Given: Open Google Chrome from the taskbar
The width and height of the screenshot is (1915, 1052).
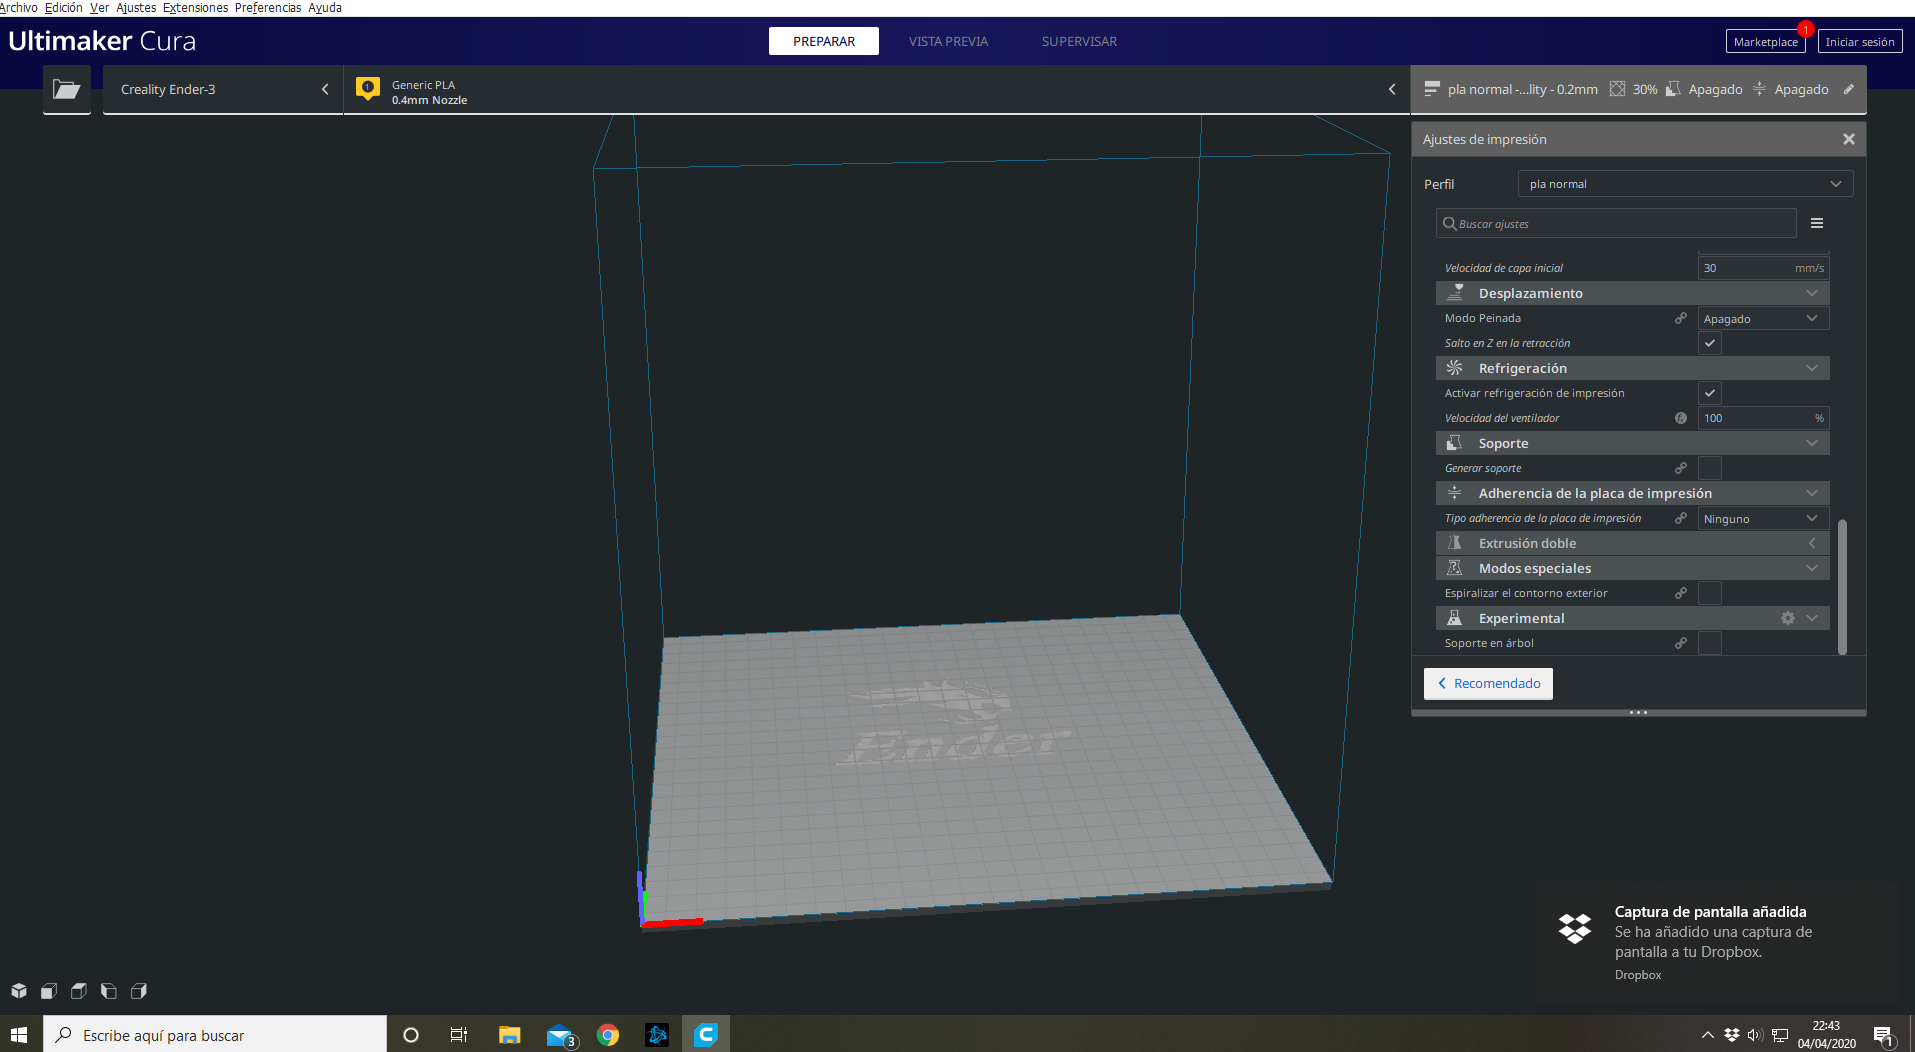Looking at the screenshot, I should click(x=608, y=1035).
